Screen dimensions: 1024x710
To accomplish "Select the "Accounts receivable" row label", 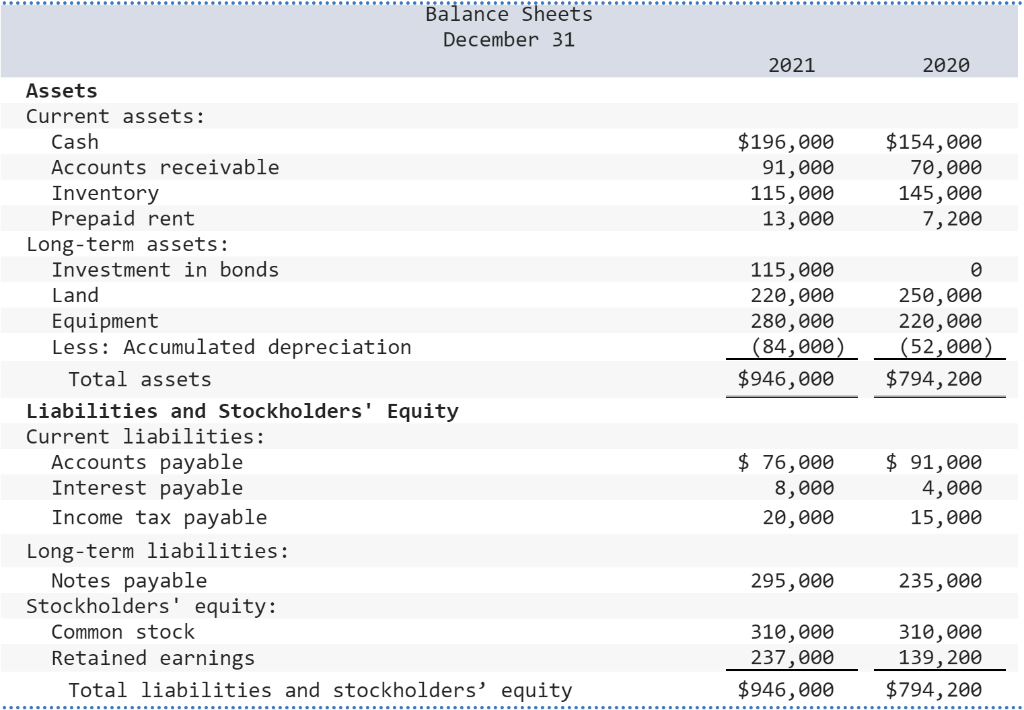I will coord(165,167).
